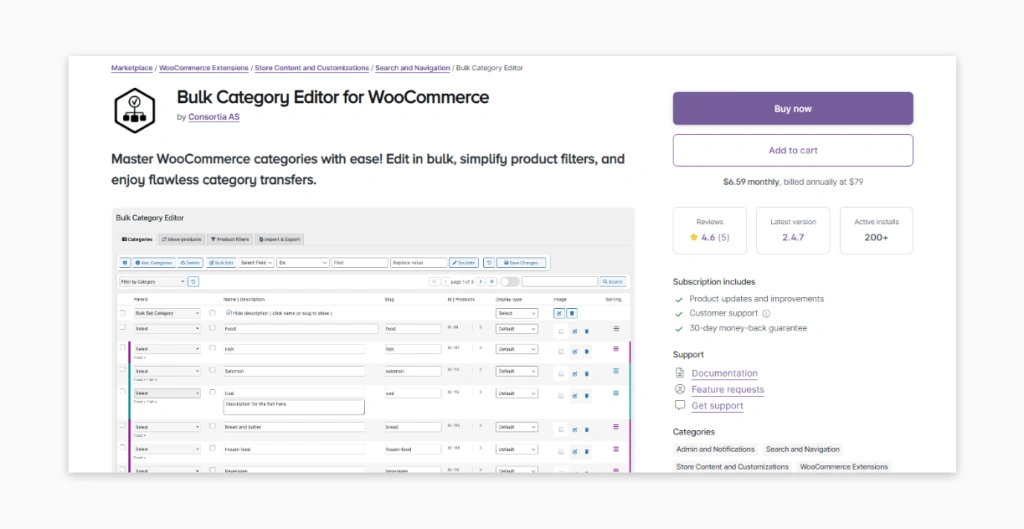1024x529 pixels.
Task: Click the Save Changes button
Action: coord(521,263)
